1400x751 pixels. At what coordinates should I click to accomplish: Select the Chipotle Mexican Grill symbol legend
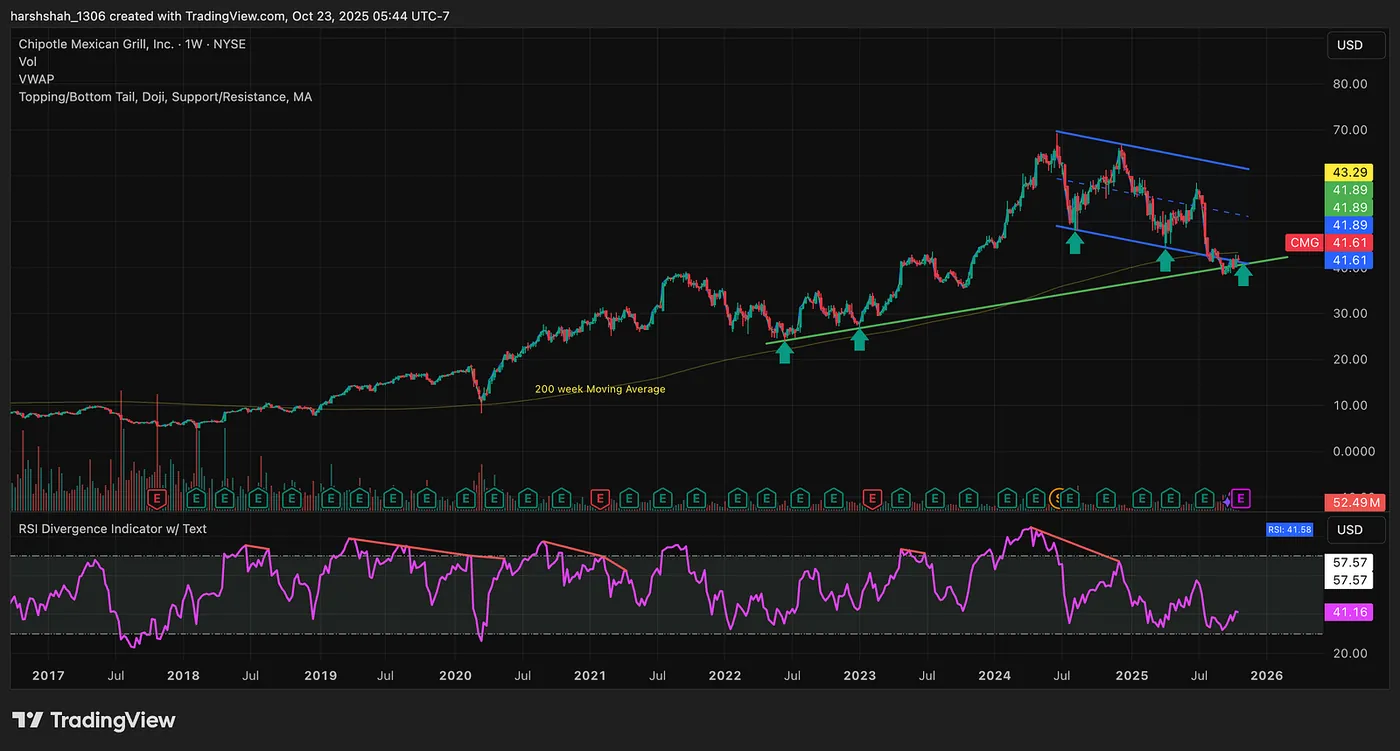[x=132, y=44]
